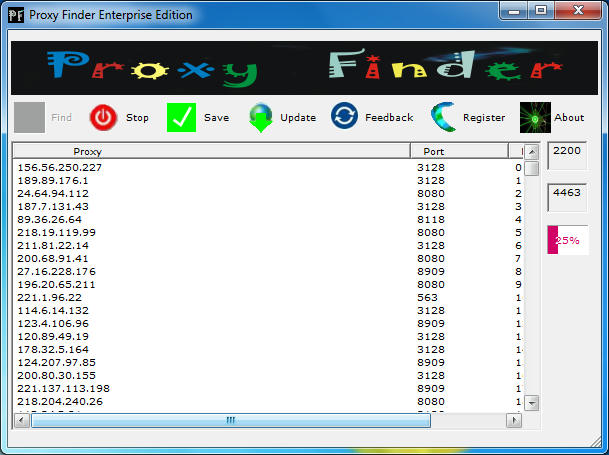Click the grayed-out Find icon
609x455 pixels.
30,117
